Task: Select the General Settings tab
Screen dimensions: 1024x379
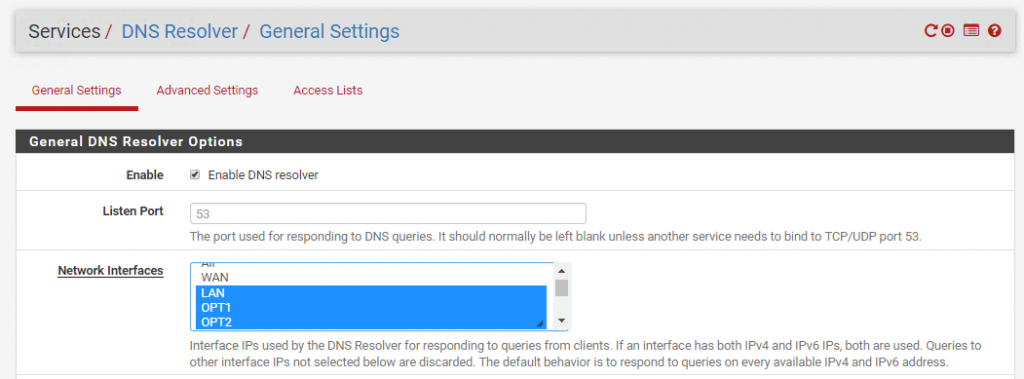Action: pyautogui.click(x=76, y=90)
